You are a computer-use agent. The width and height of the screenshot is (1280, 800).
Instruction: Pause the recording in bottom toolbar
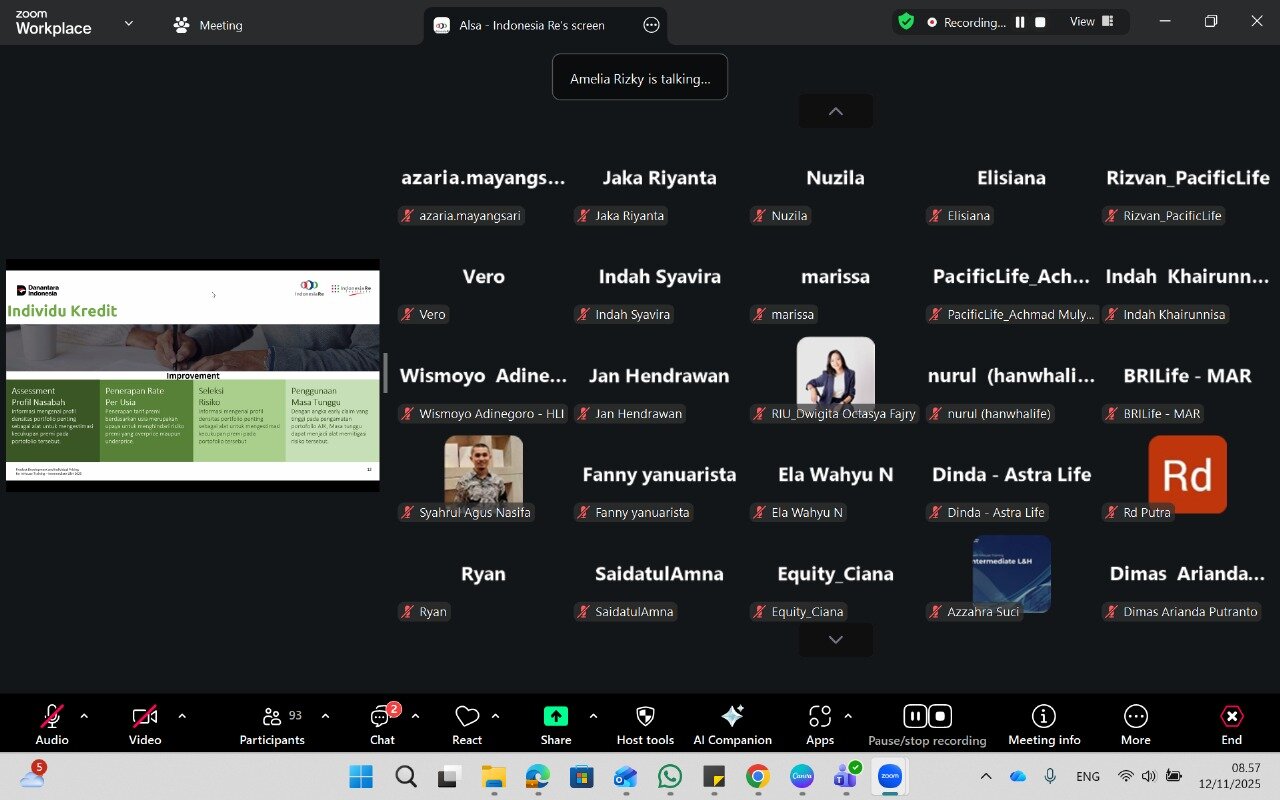coord(914,716)
